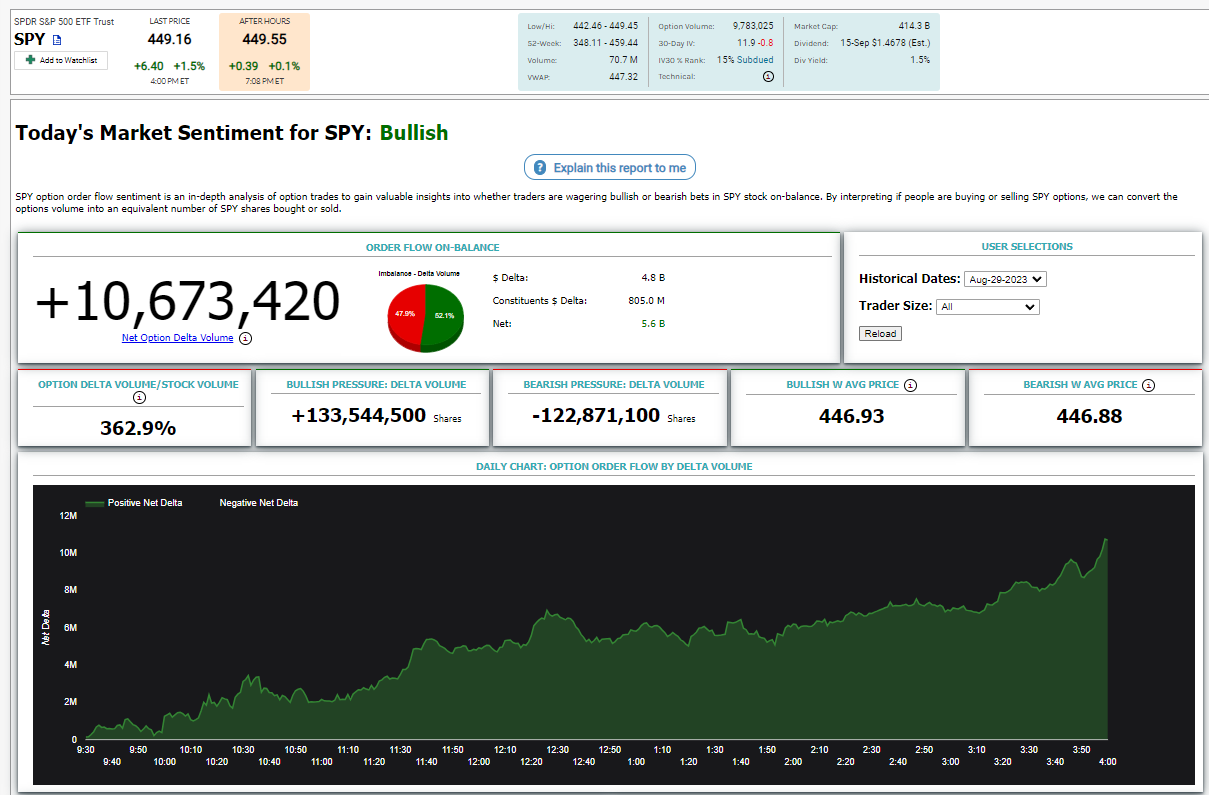1209x795 pixels.
Task: Click info icon under Option Delta Volume/Stock Volume
Action: point(139,398)
